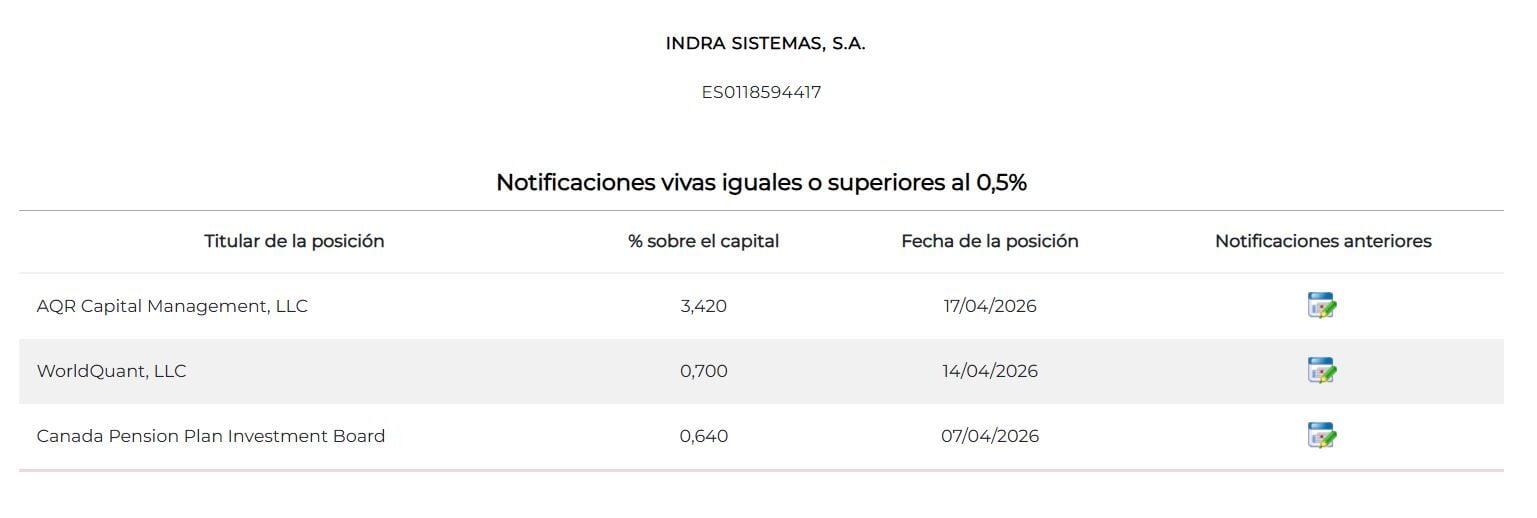Open AQR Capital Management previous notifications icon
Screen dimensions: 1537x518
tap(1322, 306)
